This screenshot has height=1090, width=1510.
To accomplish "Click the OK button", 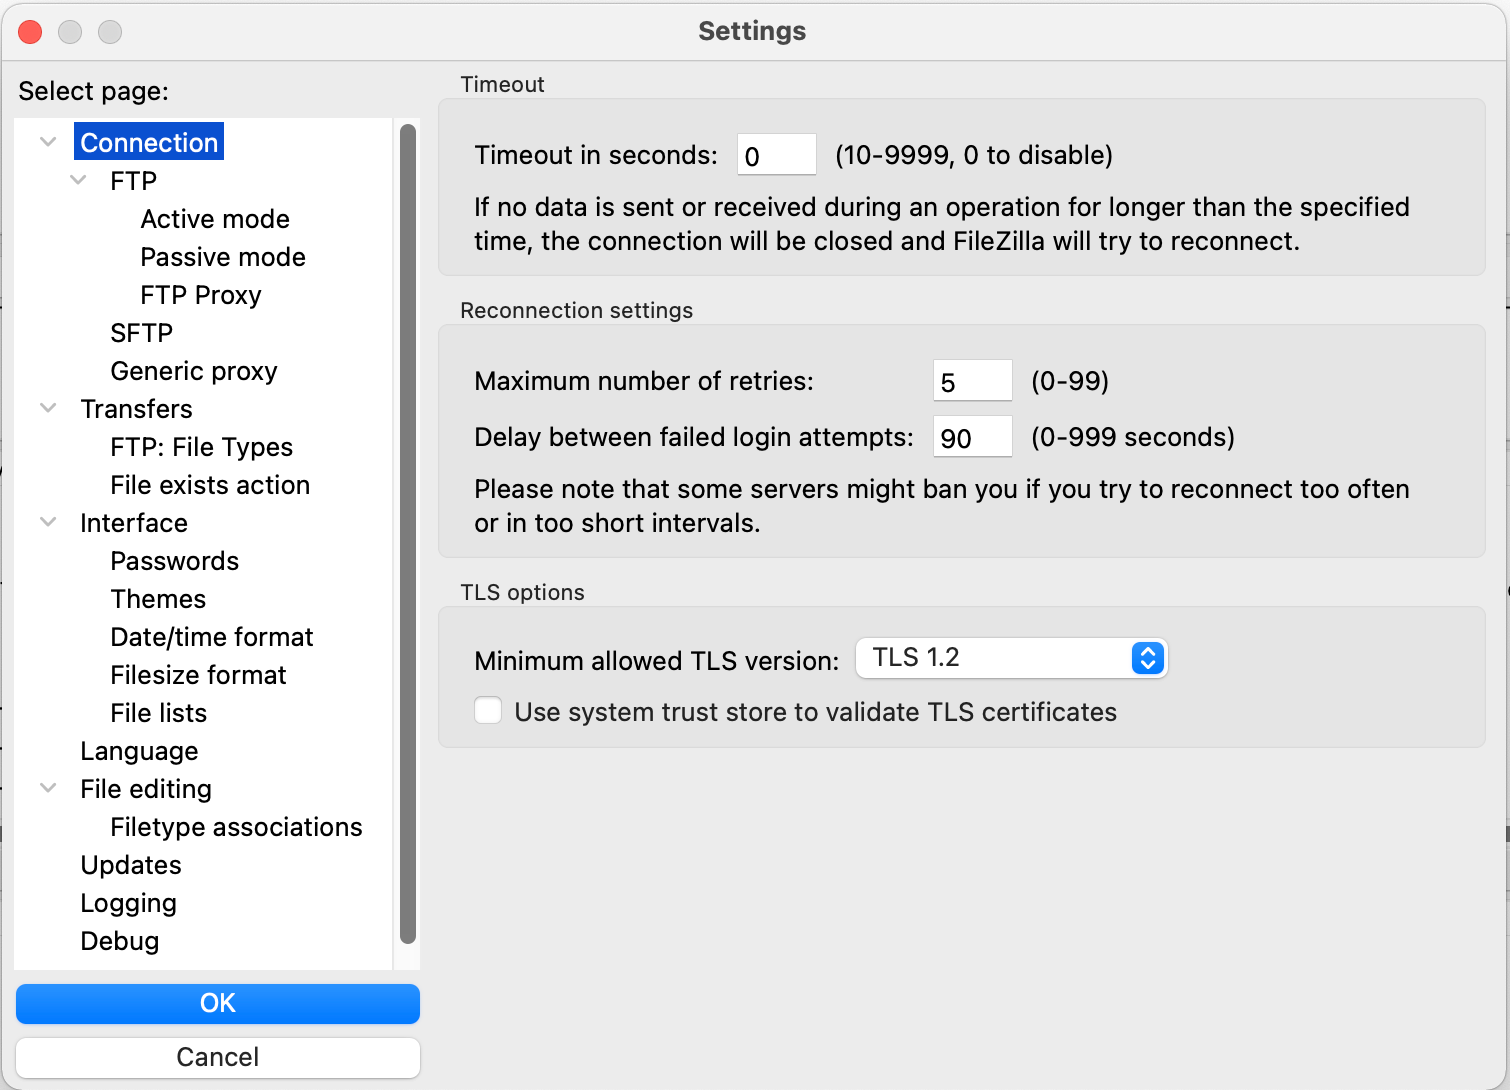I will (218, 1003).
